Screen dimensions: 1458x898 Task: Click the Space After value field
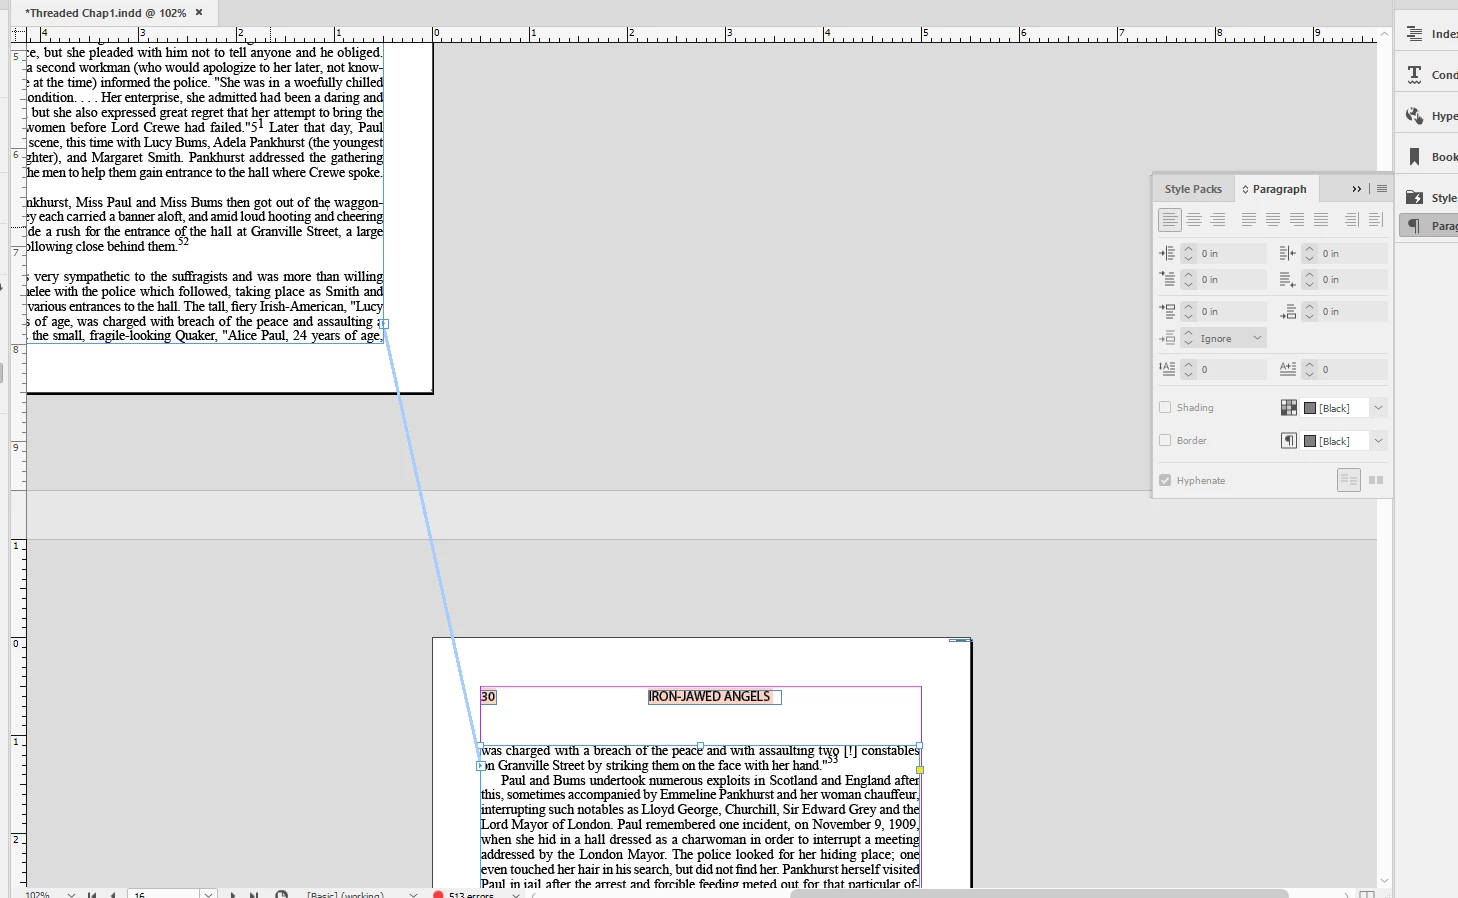[1353, 312]
